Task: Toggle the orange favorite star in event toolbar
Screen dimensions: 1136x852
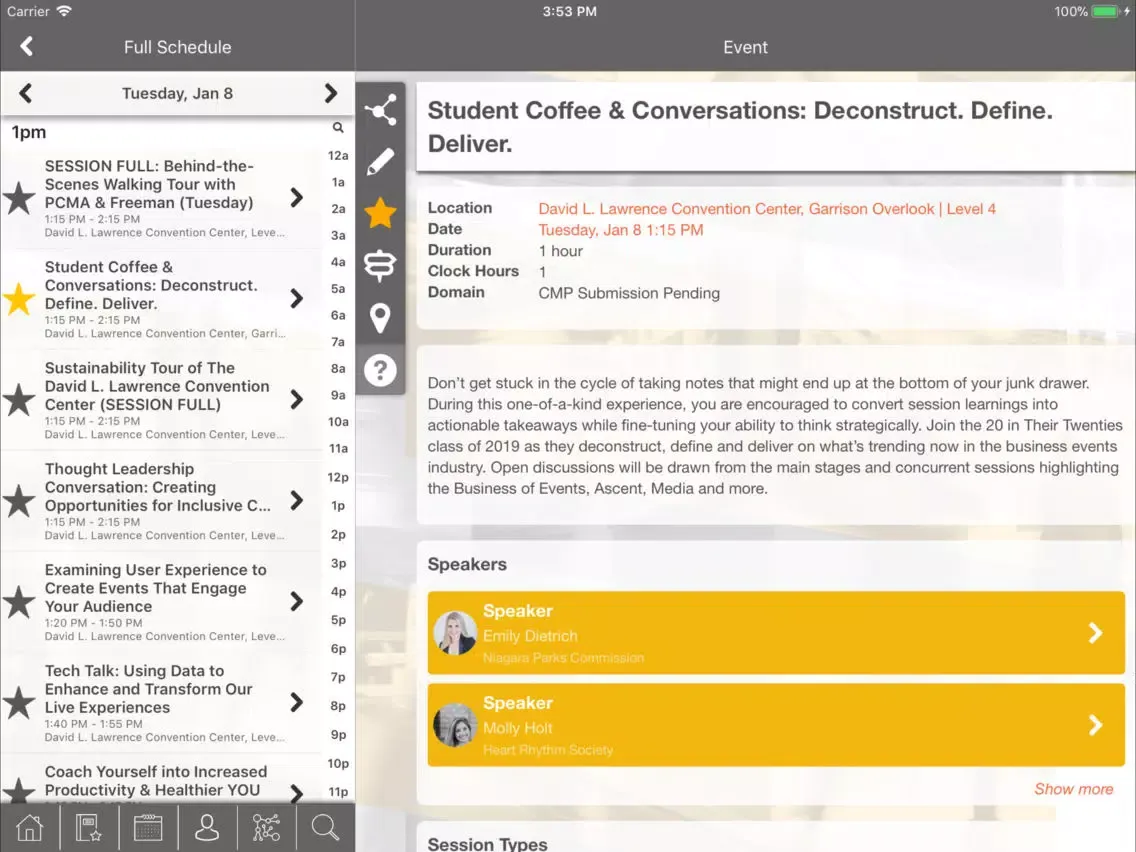Action: 380,213
